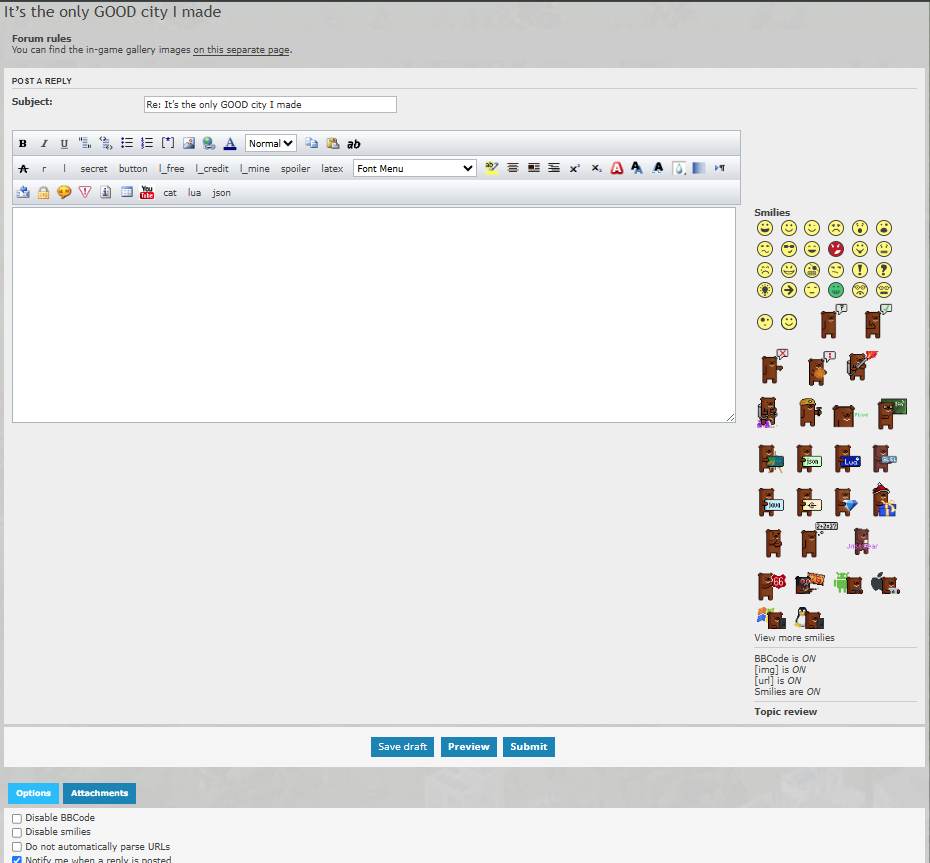This screenshot has width=930, height=863.
Task: Focus the message body text area
Action: 374,315
